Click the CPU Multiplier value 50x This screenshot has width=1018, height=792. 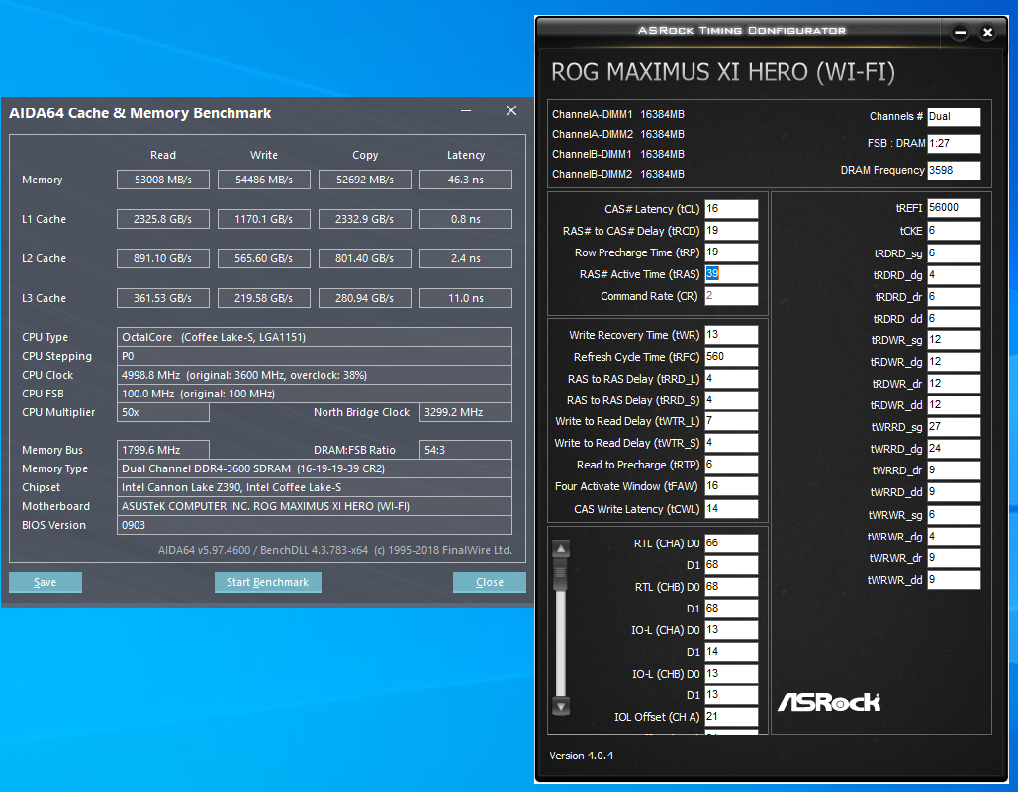(x=163, y=412)
